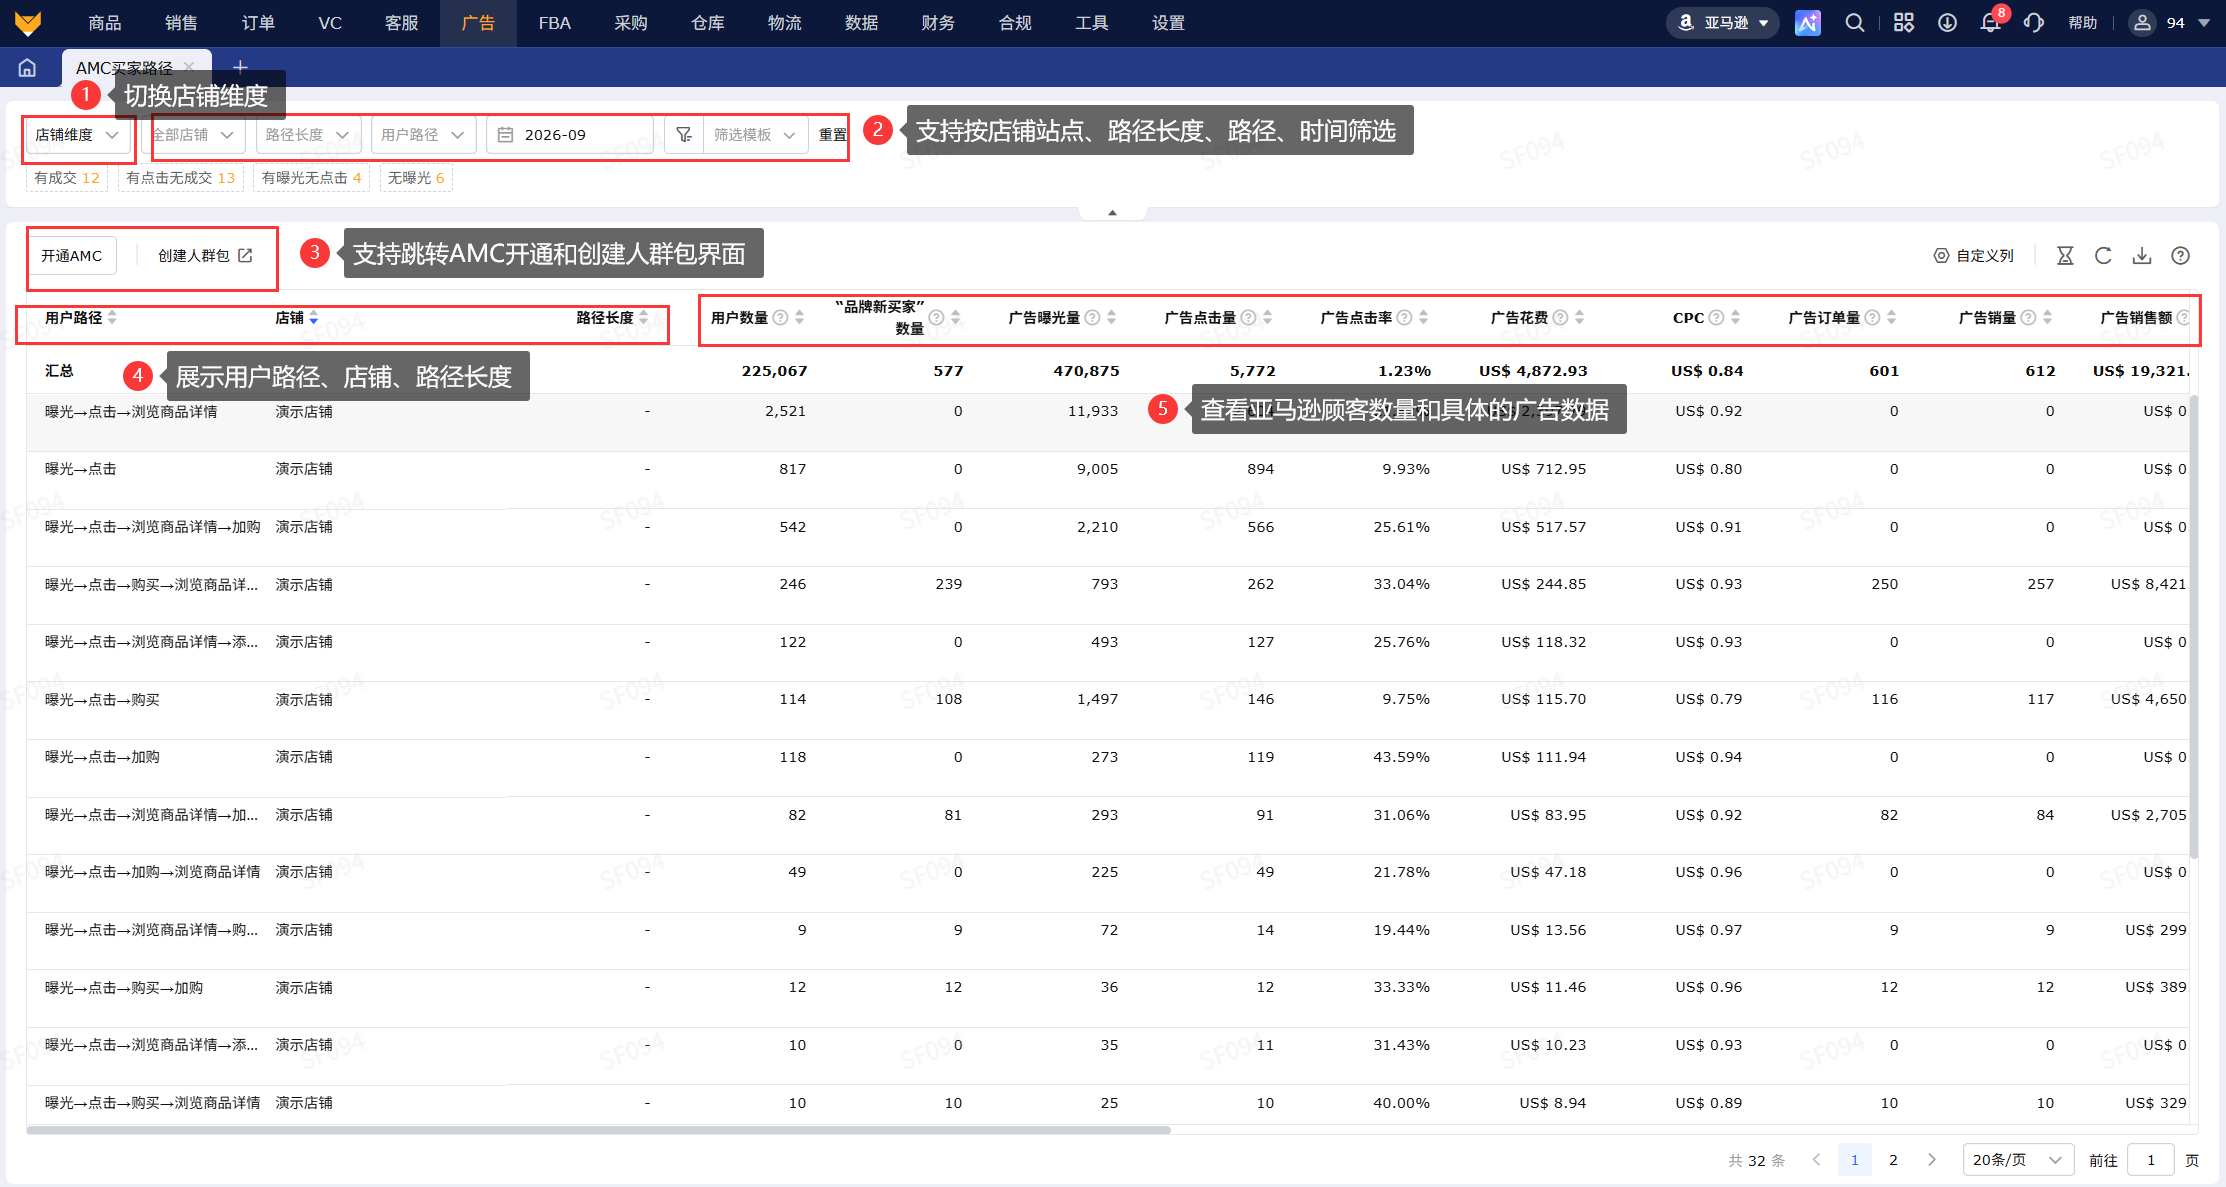2226x1187 pixels.
Task: Refresh the table data
Action: tap(2103, 256)
